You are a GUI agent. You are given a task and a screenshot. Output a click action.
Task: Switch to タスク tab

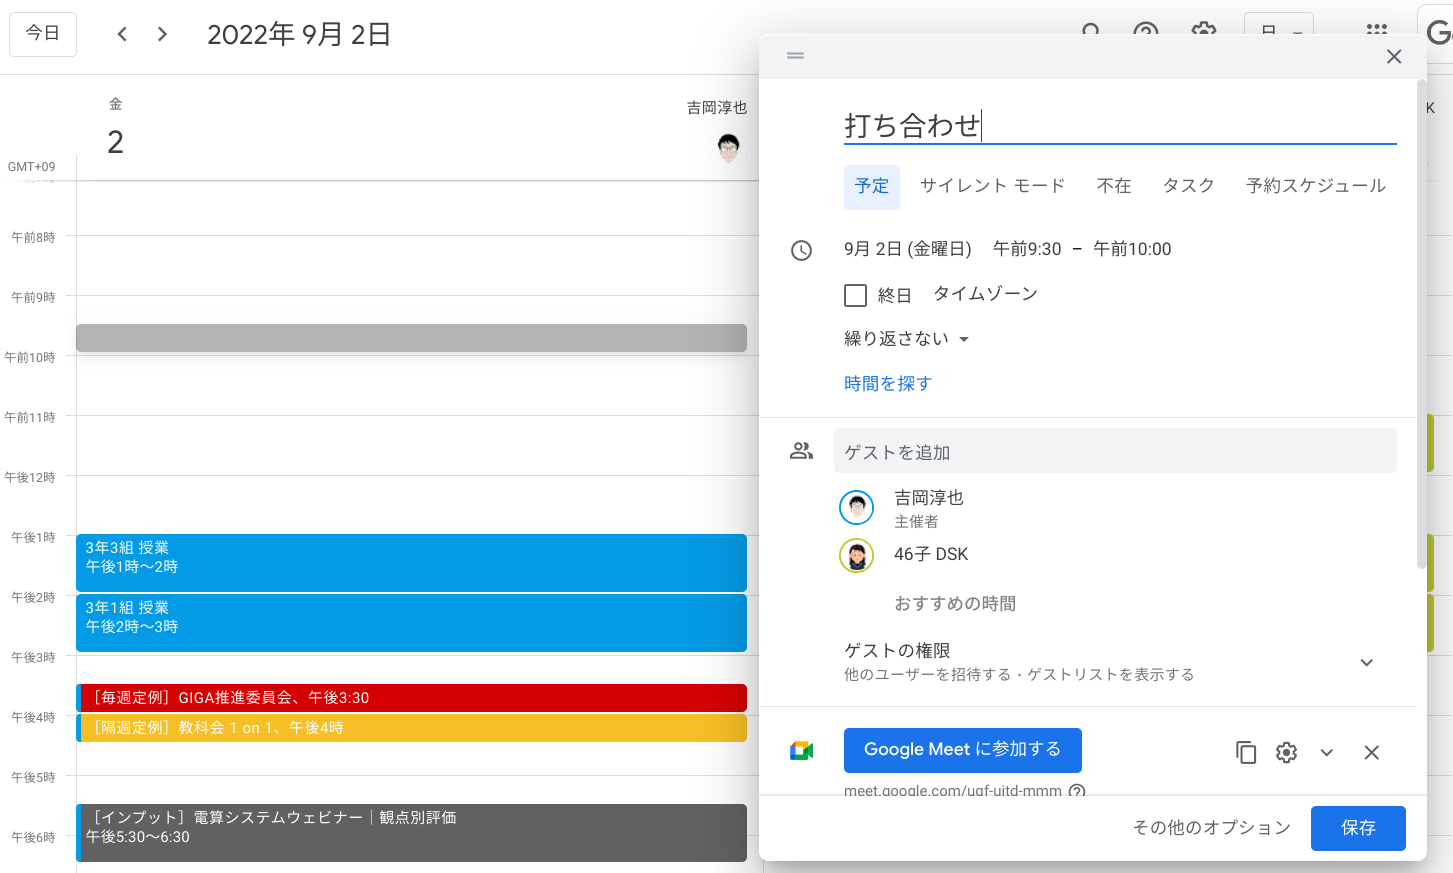[x=1189, y=186]
